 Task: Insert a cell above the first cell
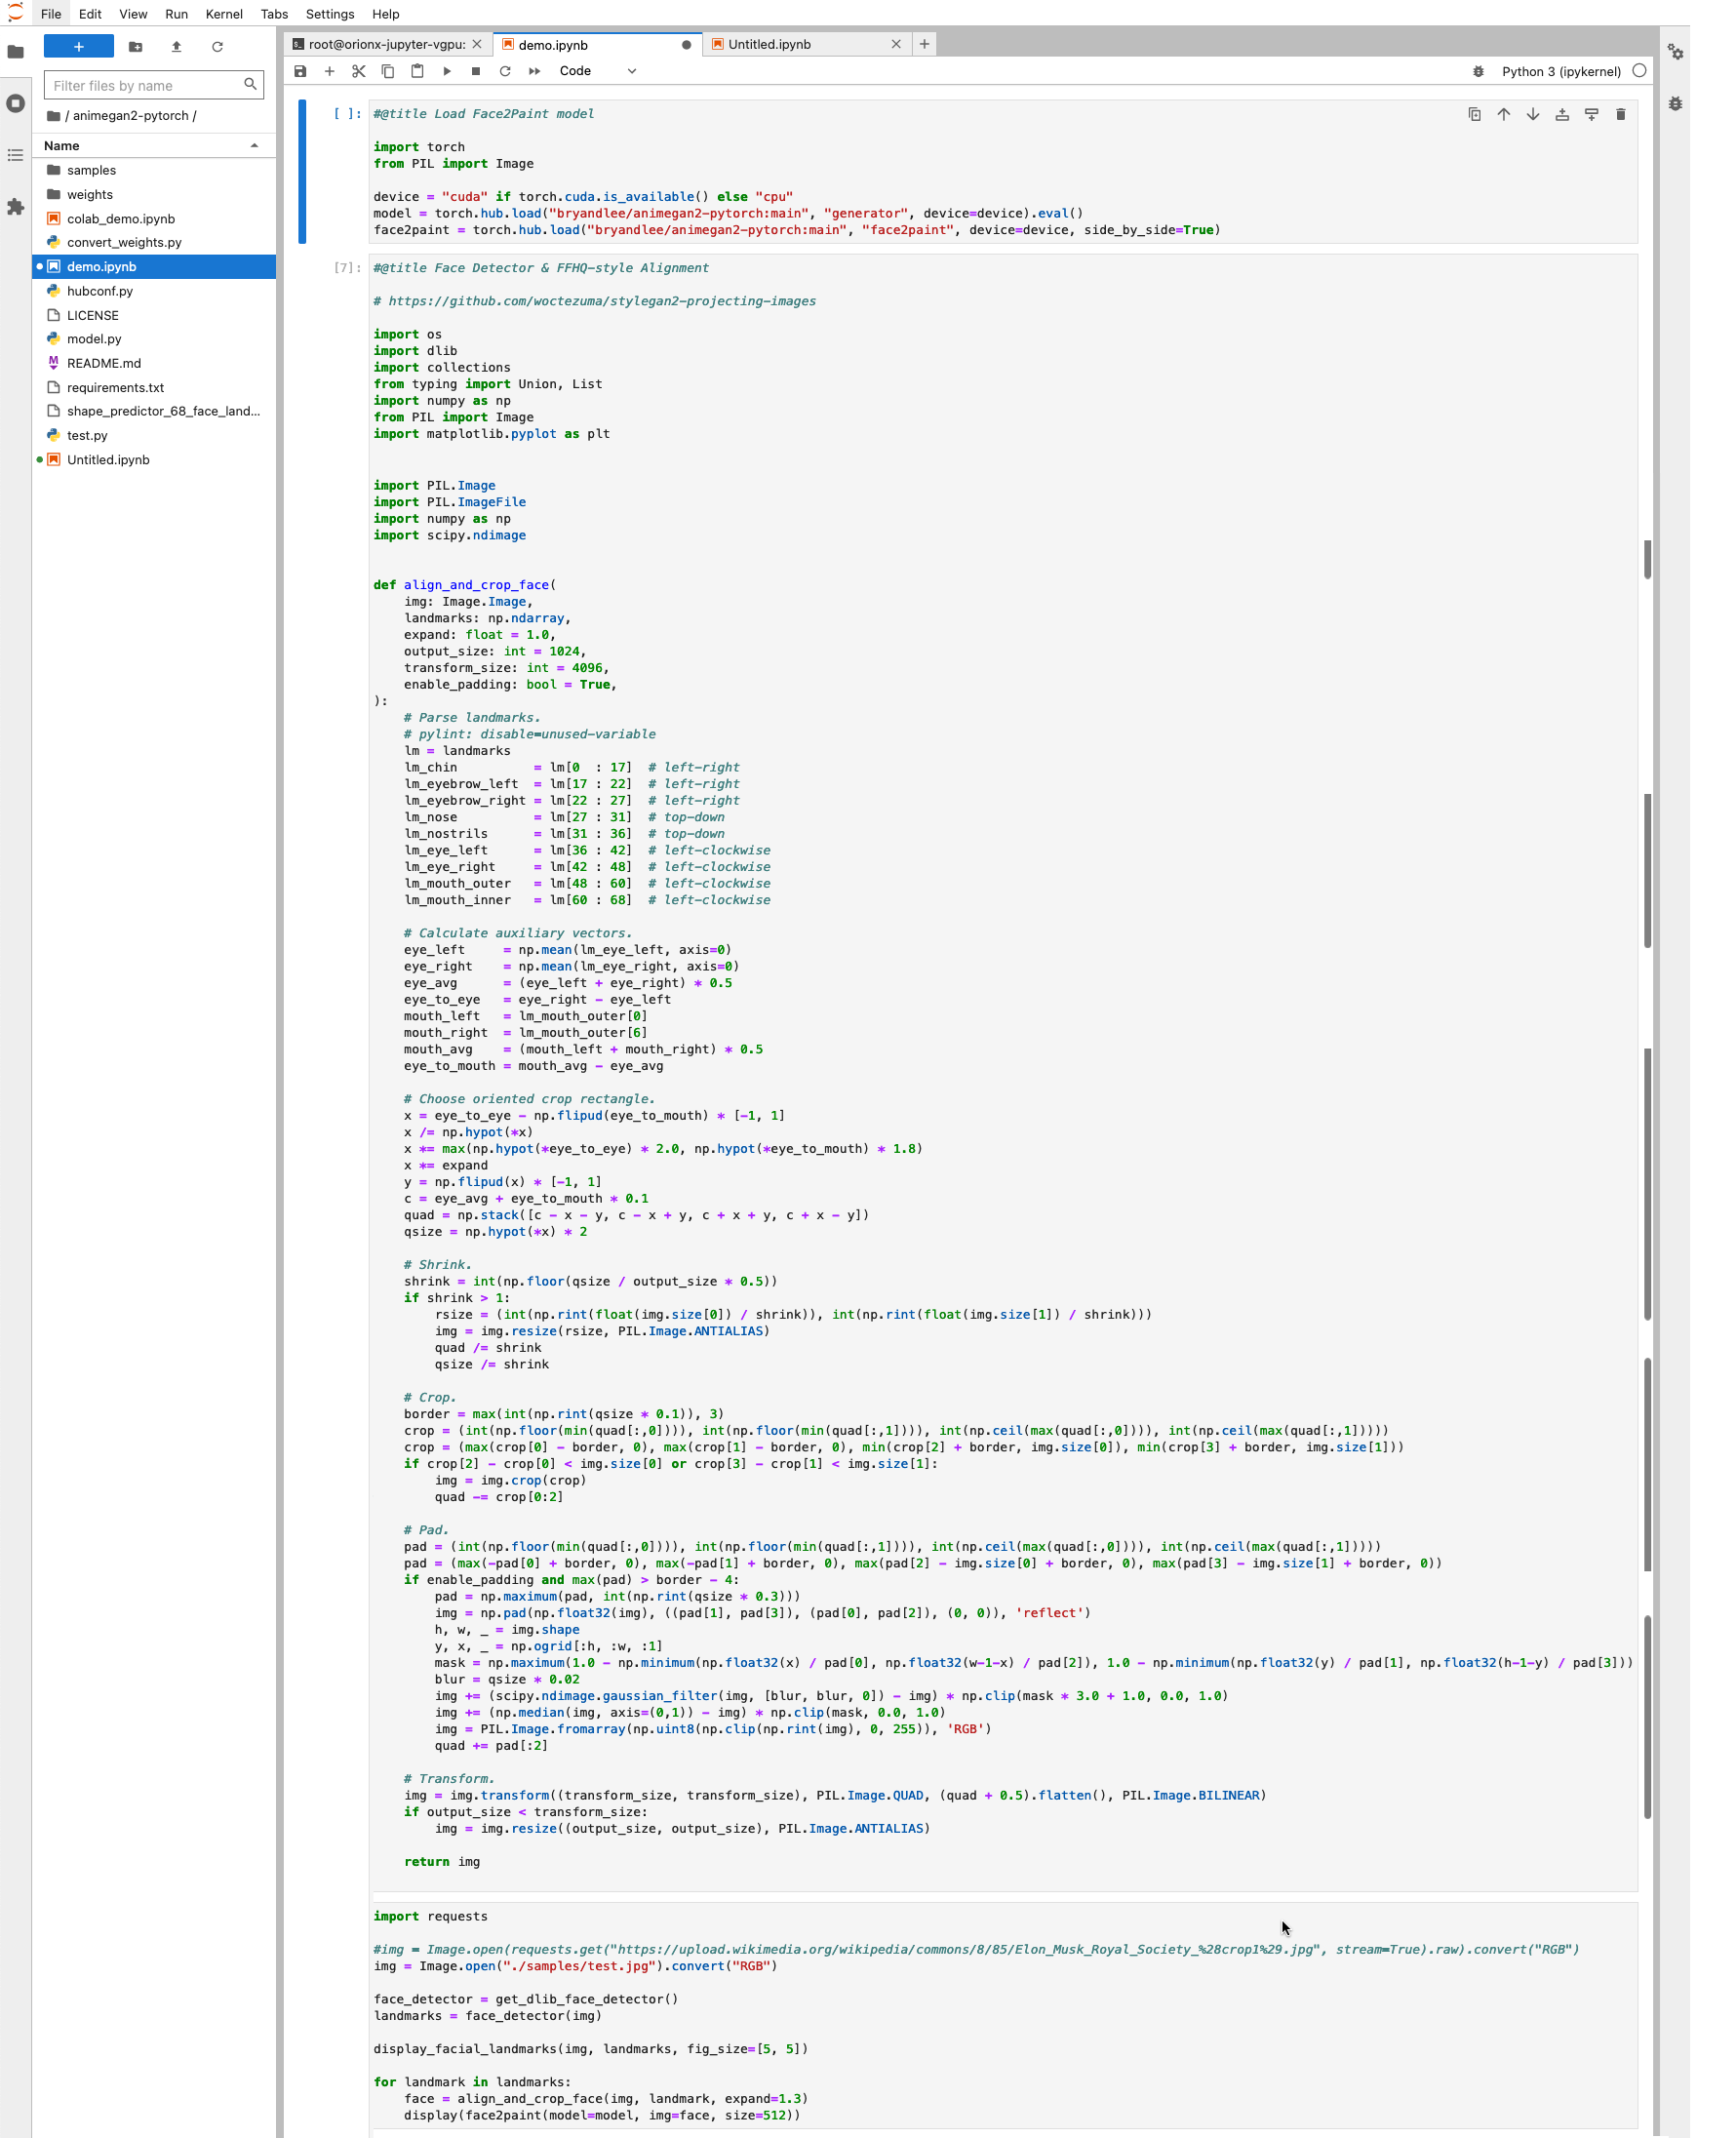(1562, 114)
